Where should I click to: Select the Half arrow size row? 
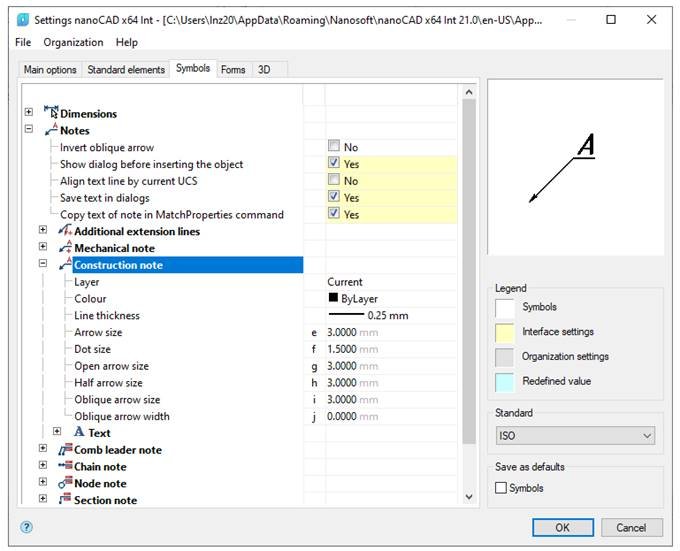pos(108,383)
